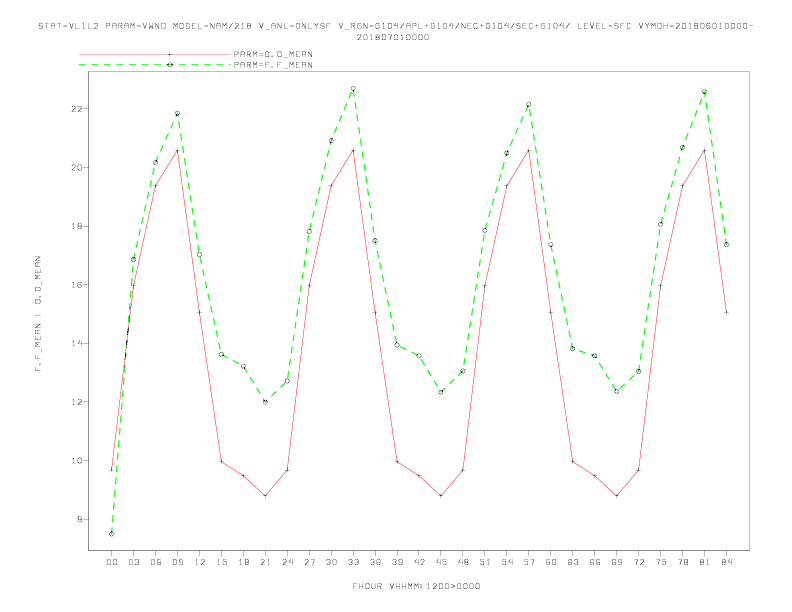Select green F.F_MEAN marker at hour 69
This screenshot has width=792, height=612.
[x=617, y=391]
